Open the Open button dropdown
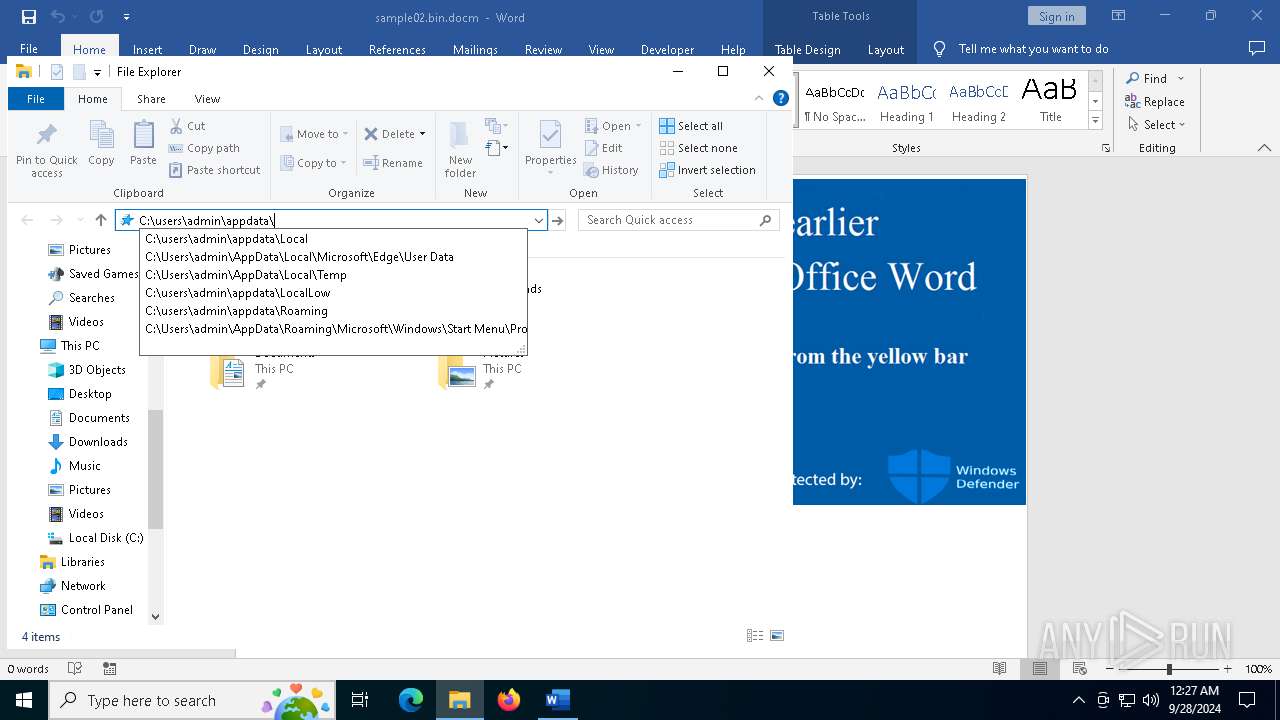Image resolution: width=1280 pixels, height=720 pixels. point(638,126)
